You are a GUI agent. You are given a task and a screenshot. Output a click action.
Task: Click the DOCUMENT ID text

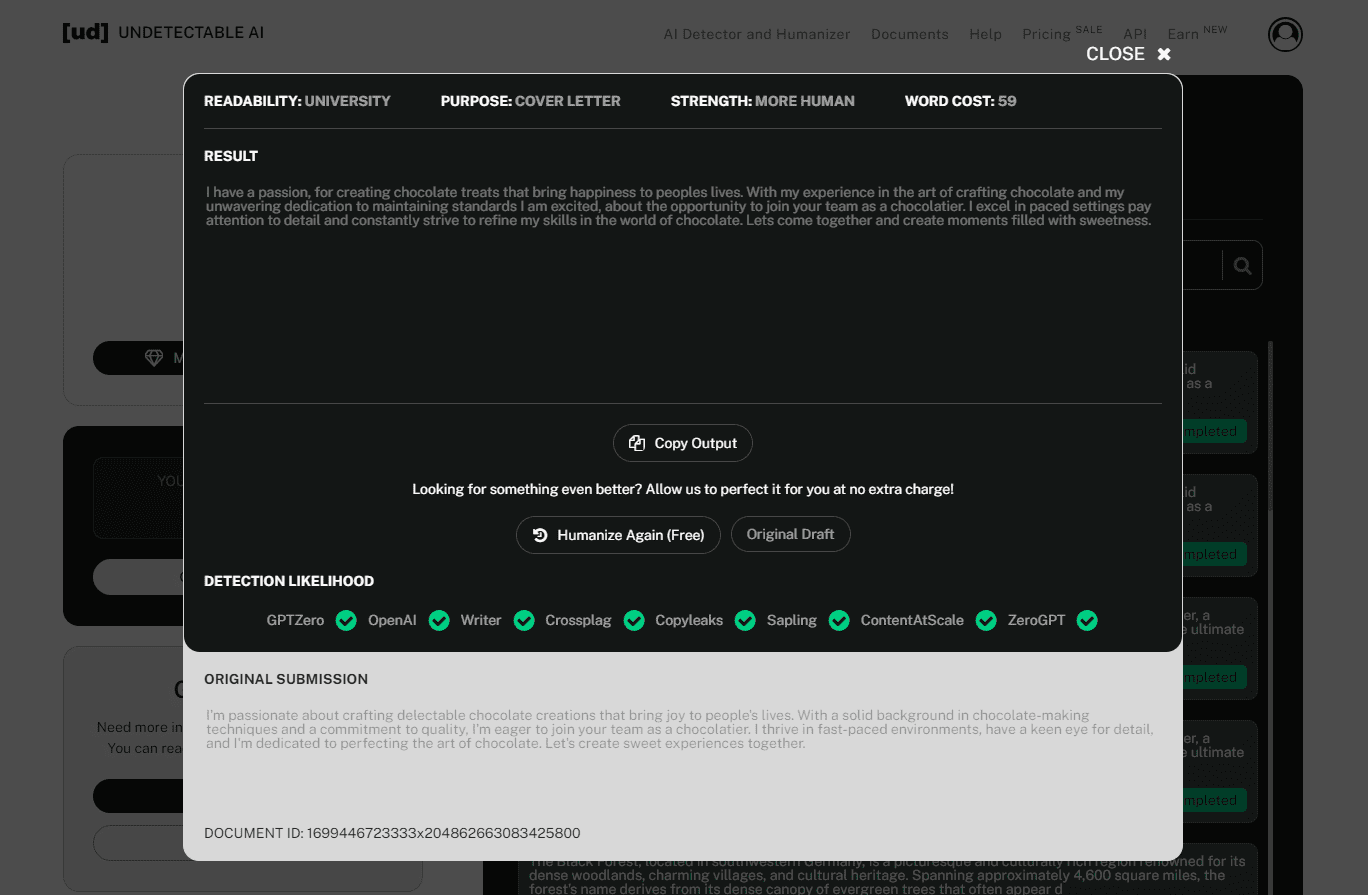point(392,833)
